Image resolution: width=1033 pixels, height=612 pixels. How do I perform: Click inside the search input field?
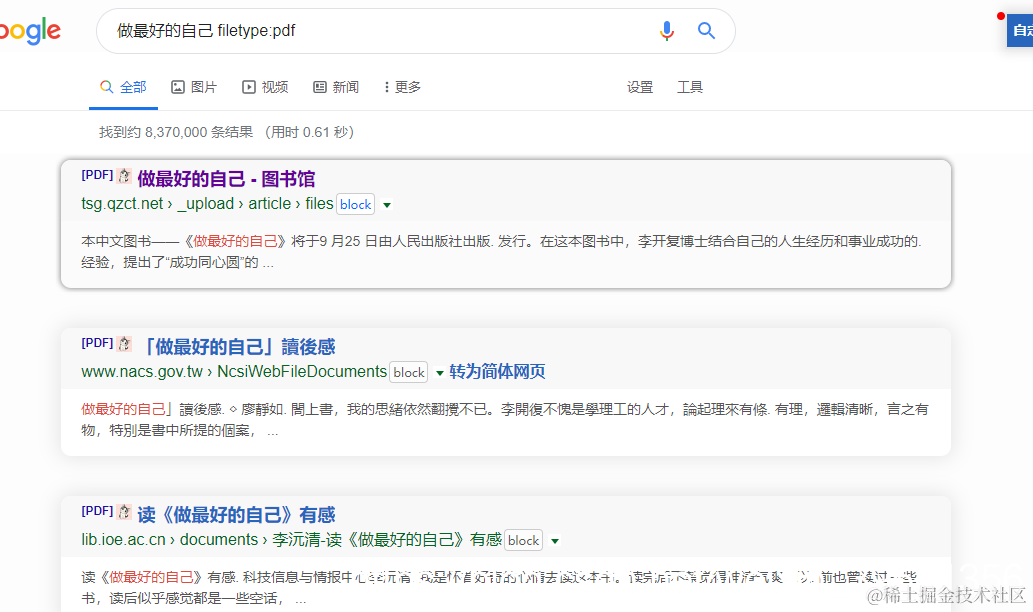[300, 31]
